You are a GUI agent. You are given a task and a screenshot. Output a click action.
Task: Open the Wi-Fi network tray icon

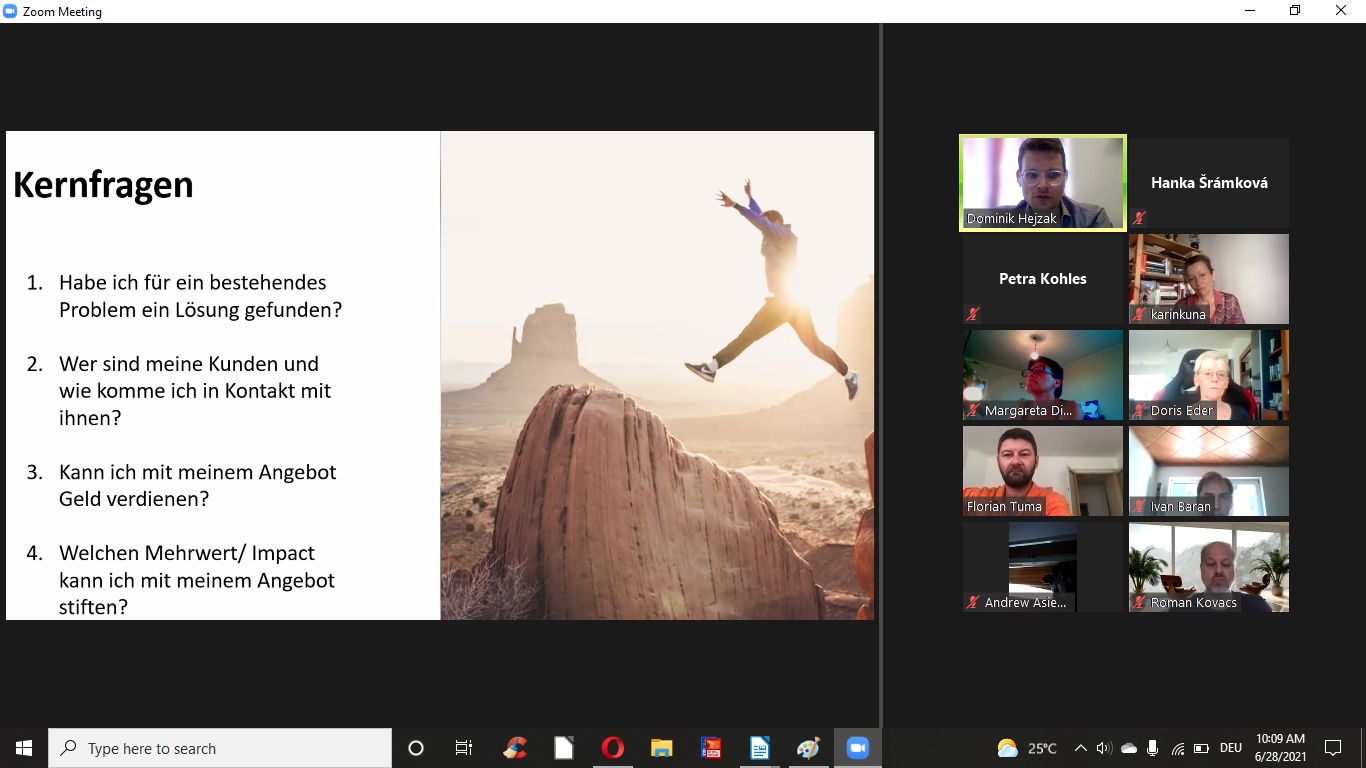(1178, 748)
